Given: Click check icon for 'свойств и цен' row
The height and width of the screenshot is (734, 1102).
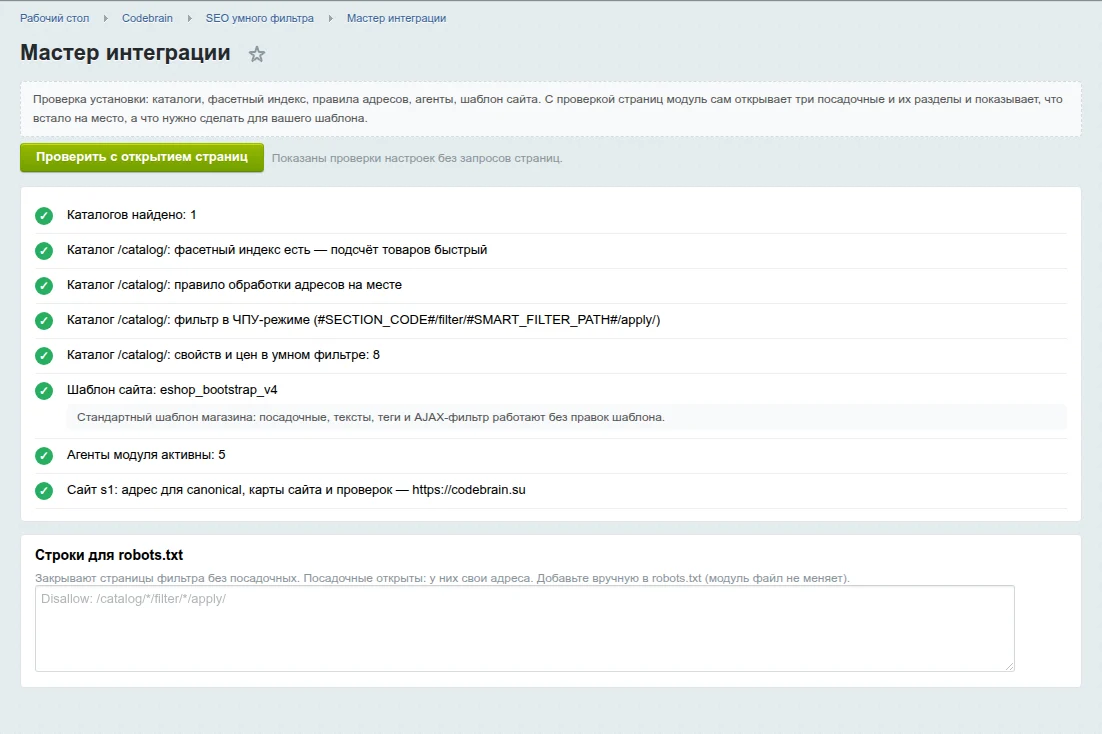Looking at the screenshot, I should 44,356.
